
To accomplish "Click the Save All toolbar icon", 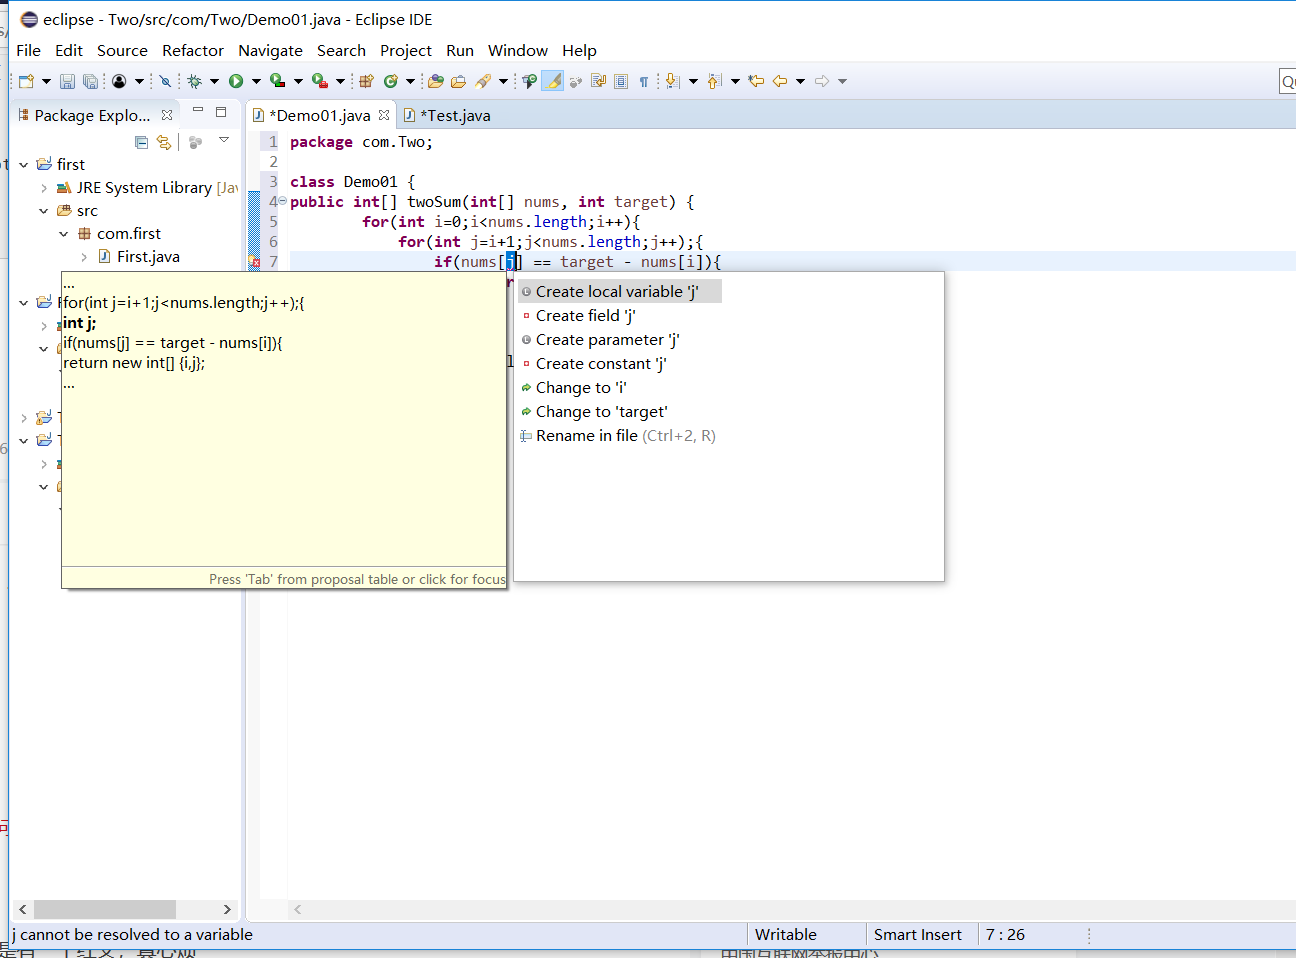I will tap(90, 81).
